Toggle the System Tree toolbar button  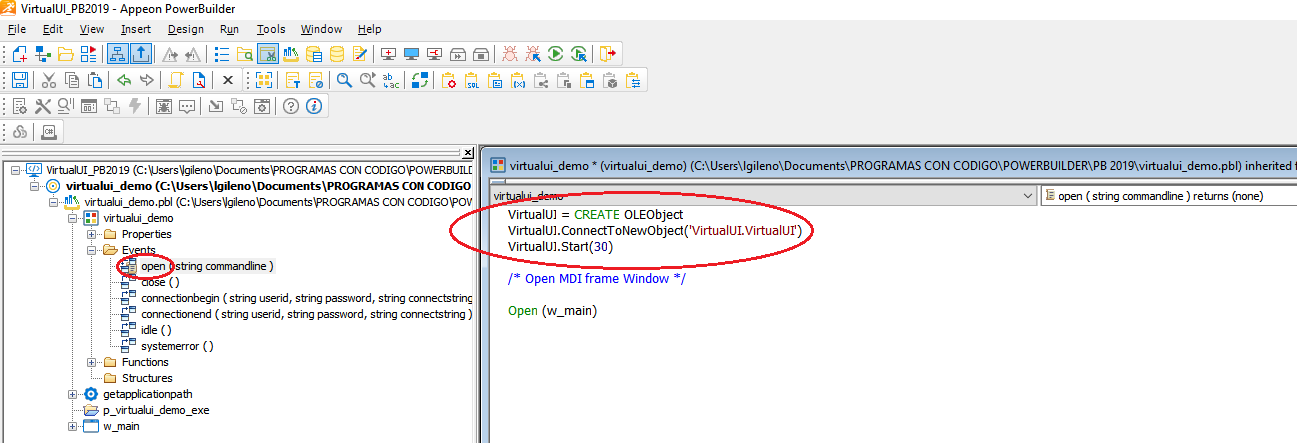tap(117, 54)
